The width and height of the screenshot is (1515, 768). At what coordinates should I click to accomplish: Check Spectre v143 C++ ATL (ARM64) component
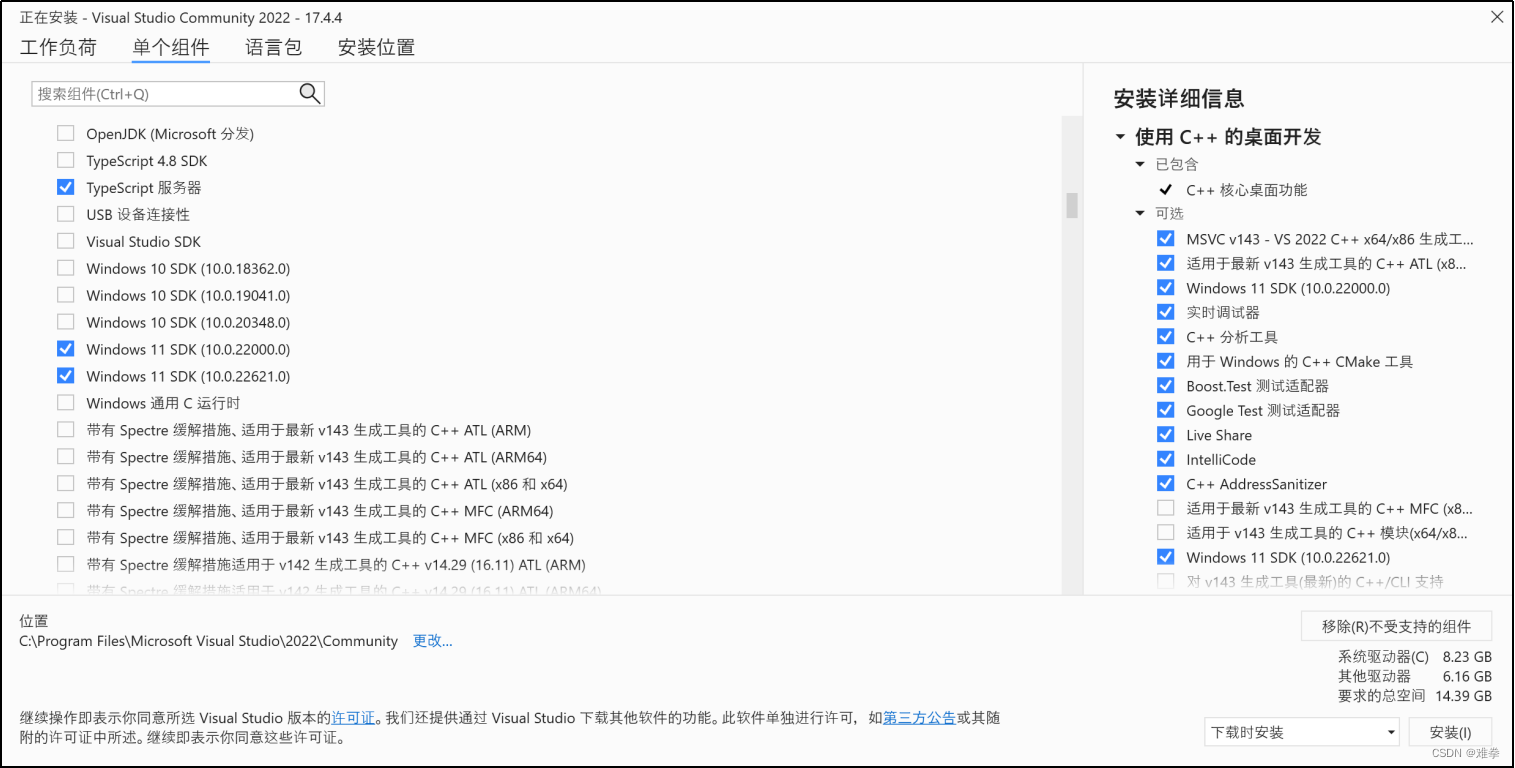coord(66,457)
